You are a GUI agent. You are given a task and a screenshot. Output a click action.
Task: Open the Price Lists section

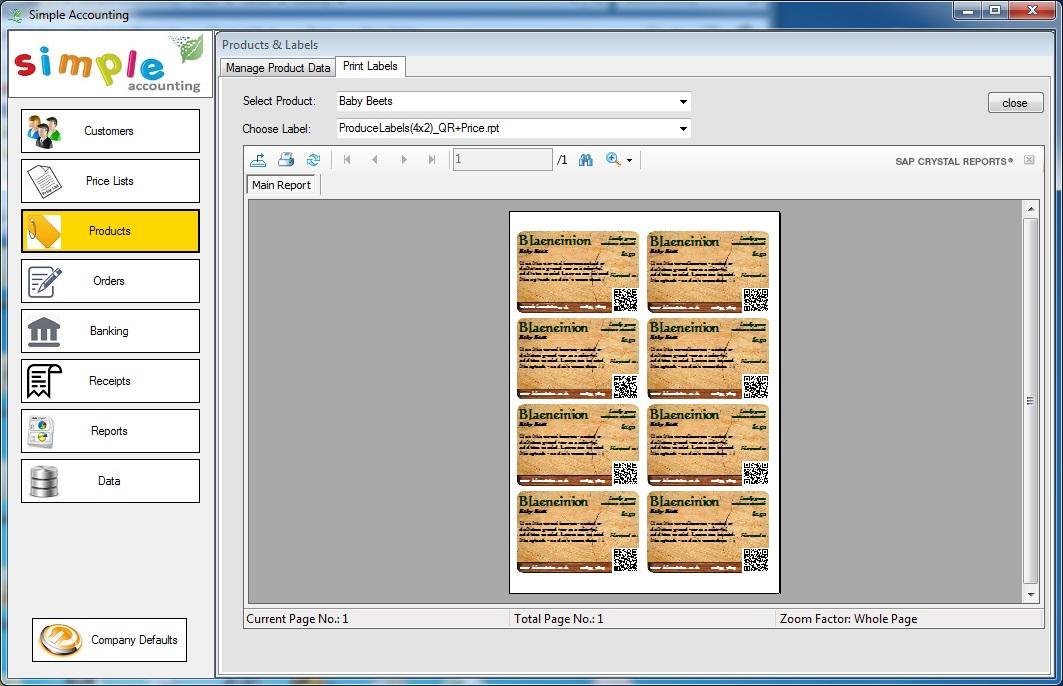click(111, 181)
